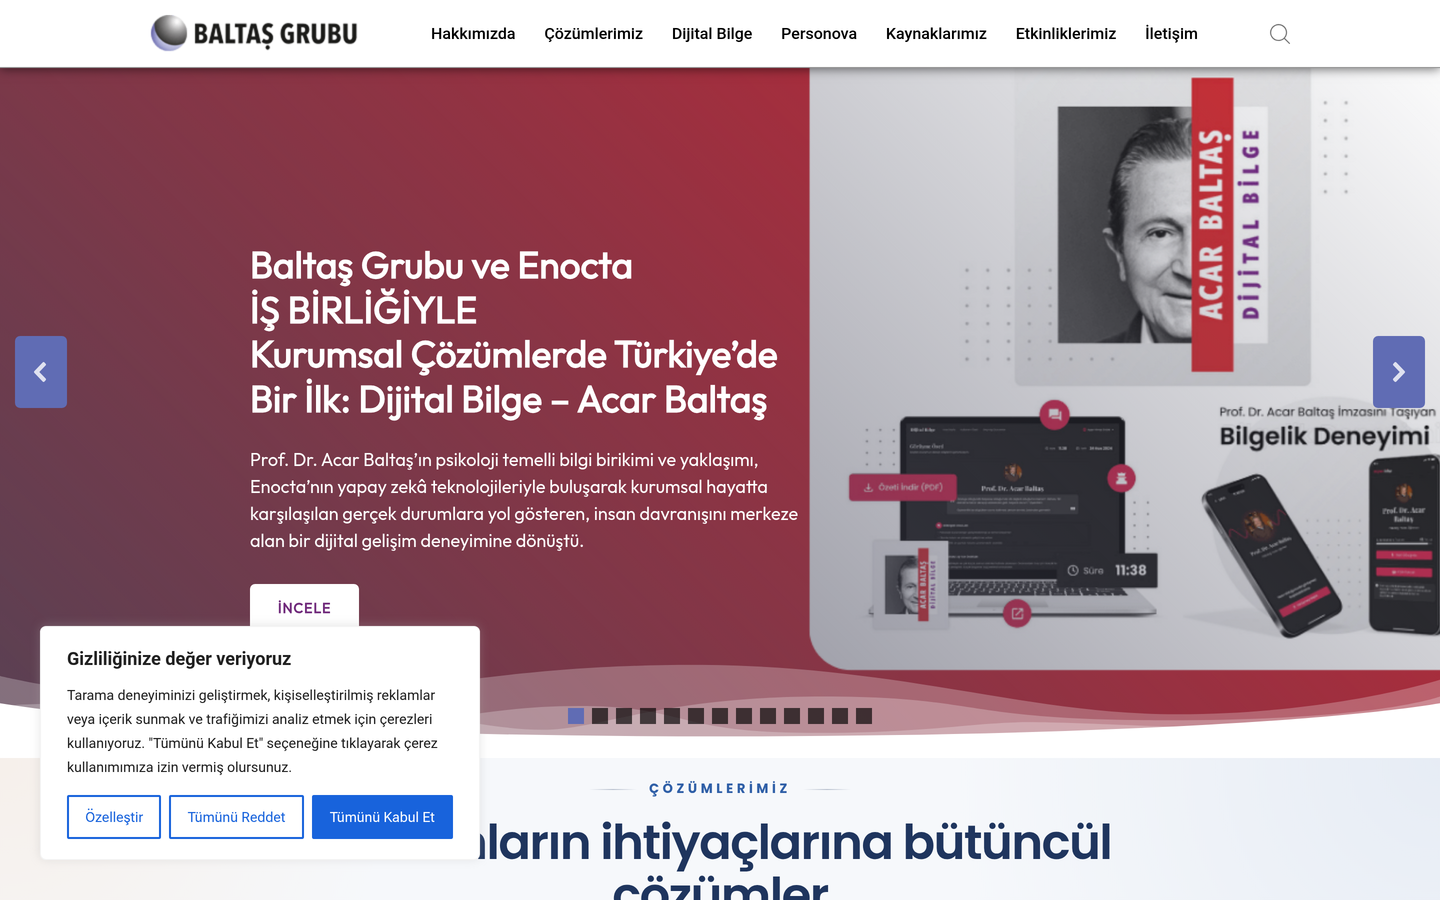This screenshot has width=1440, height=900.
Task: Open the Kaynaklarımız menu
Action: (936, 34)
